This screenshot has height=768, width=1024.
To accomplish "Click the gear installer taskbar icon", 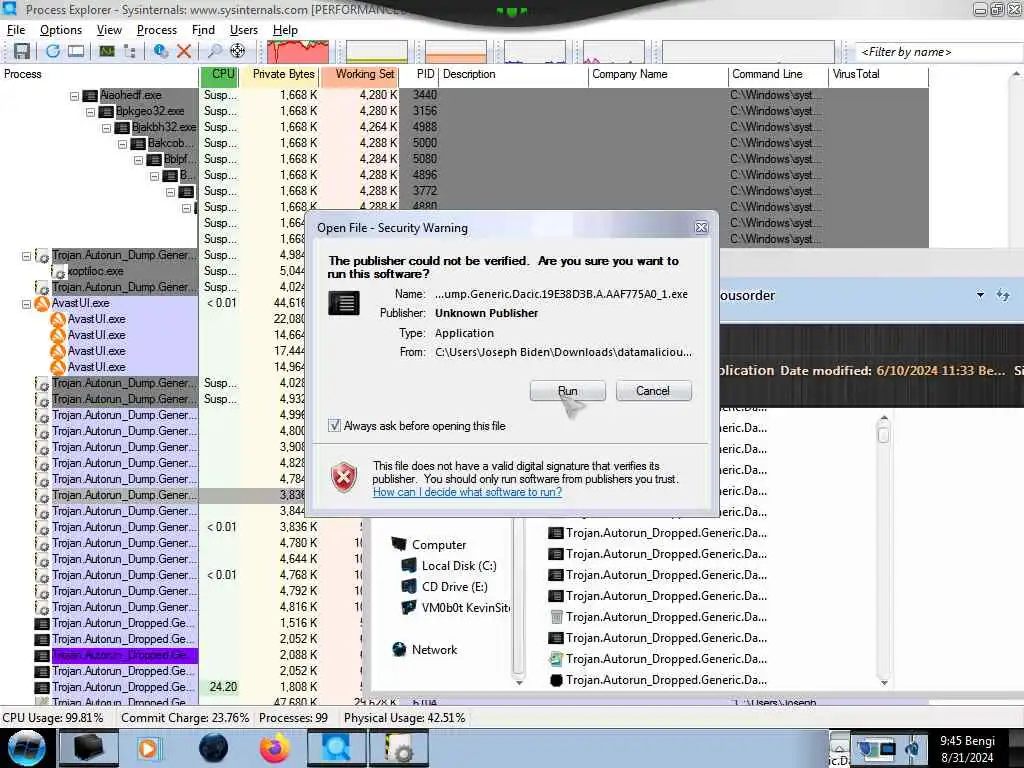I will [x=399, y=748].
